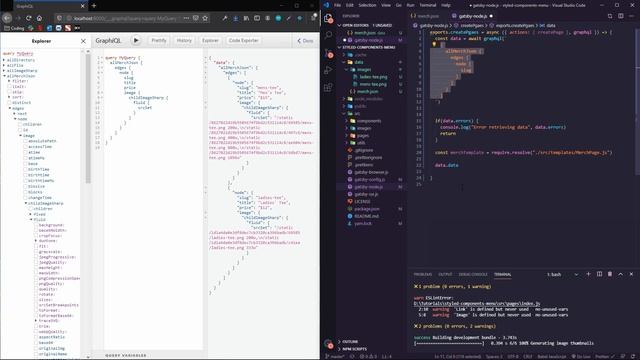Expand the allDirectory field in Explorer

click(4, 60)
